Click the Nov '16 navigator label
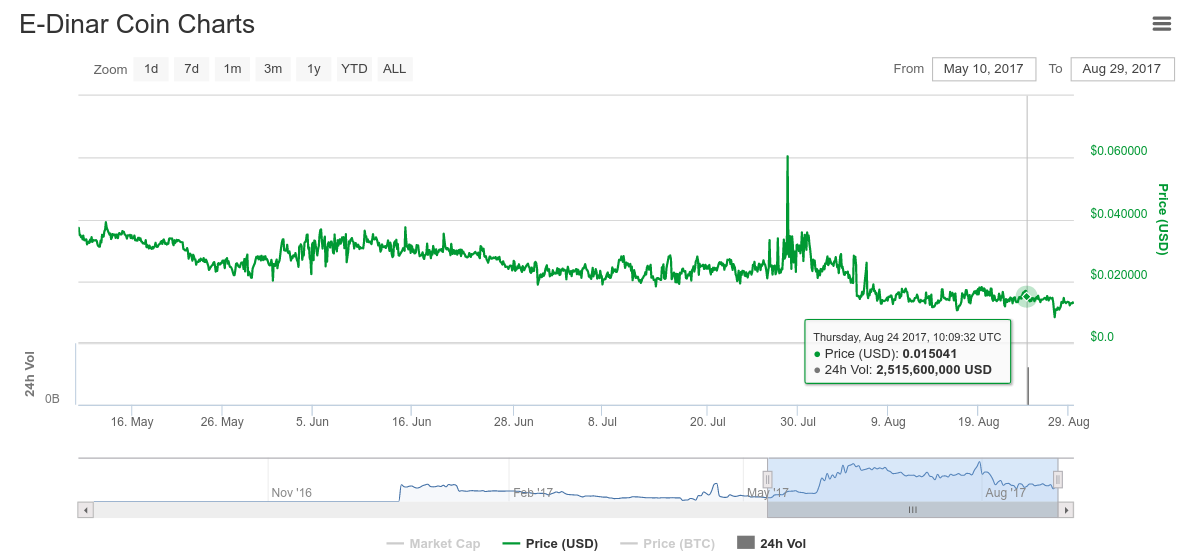 [292, 493]
